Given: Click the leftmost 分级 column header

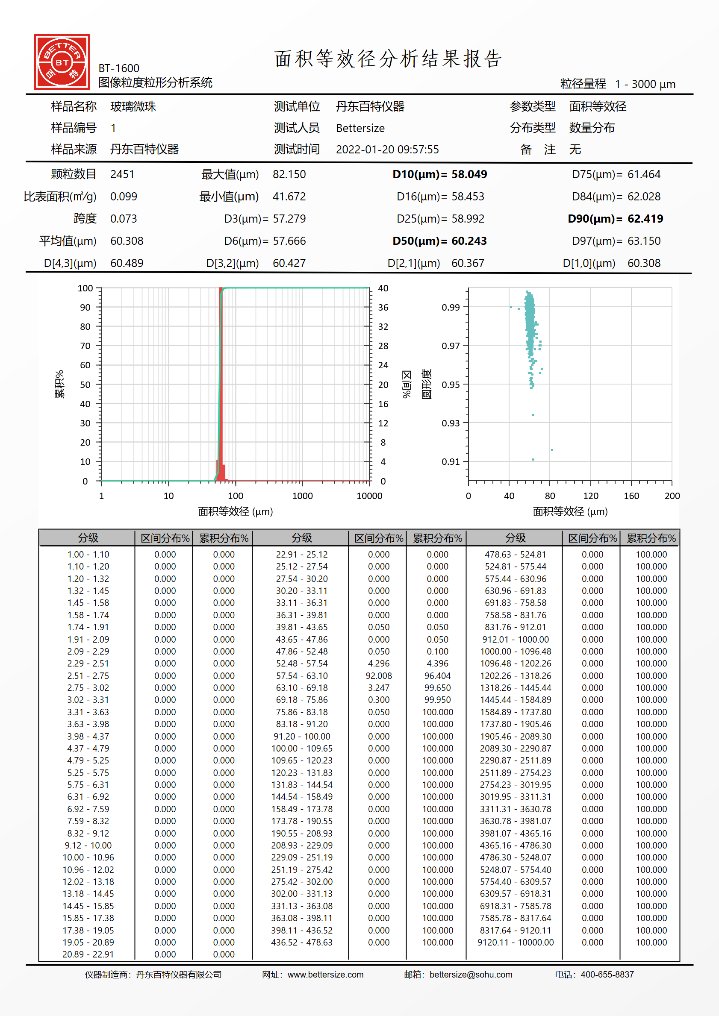Looking at the screenshot, I should click(x=88, y=538).
